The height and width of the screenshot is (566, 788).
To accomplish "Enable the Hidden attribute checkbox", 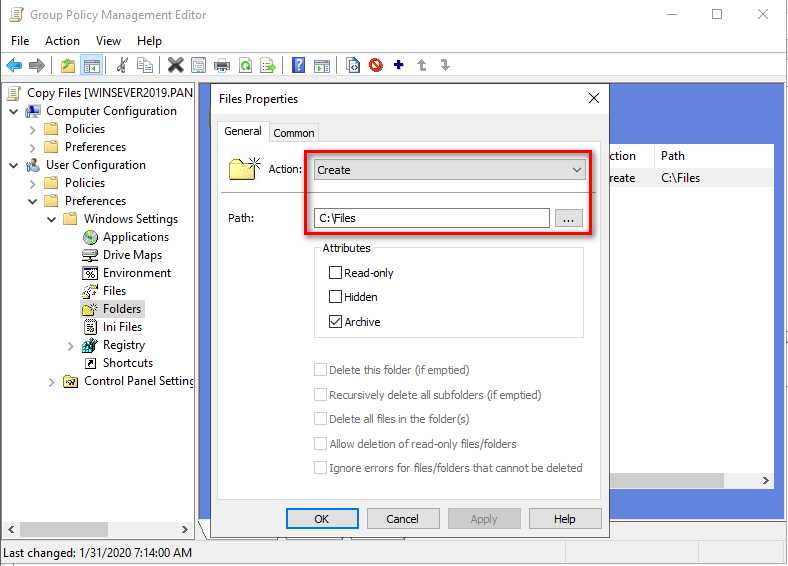I will click(x=335, y=297).
